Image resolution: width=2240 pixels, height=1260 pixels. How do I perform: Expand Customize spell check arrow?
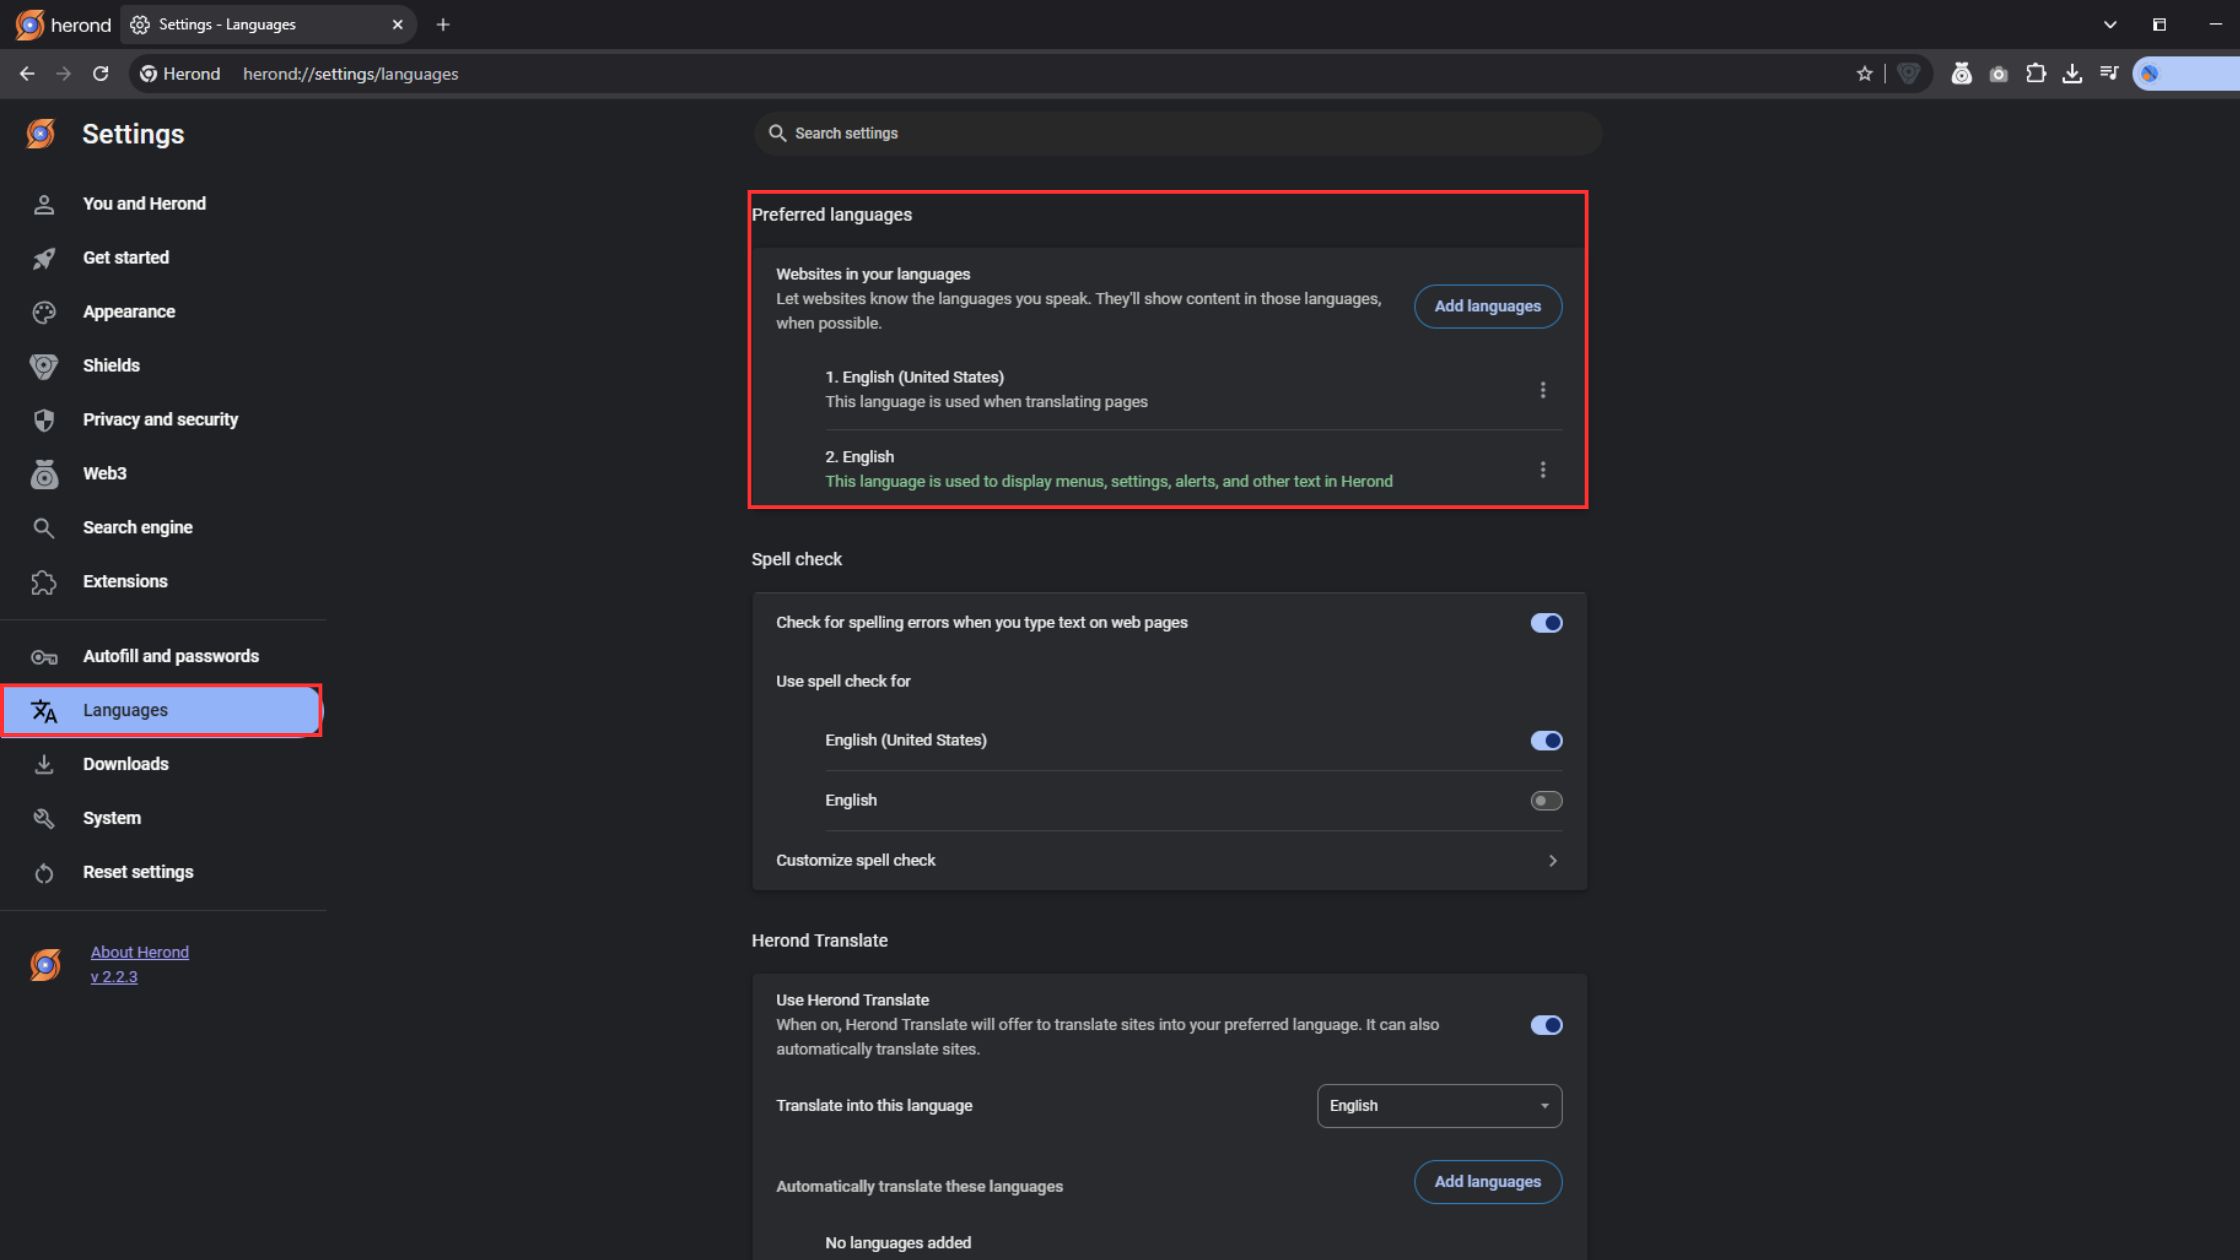1552,861
